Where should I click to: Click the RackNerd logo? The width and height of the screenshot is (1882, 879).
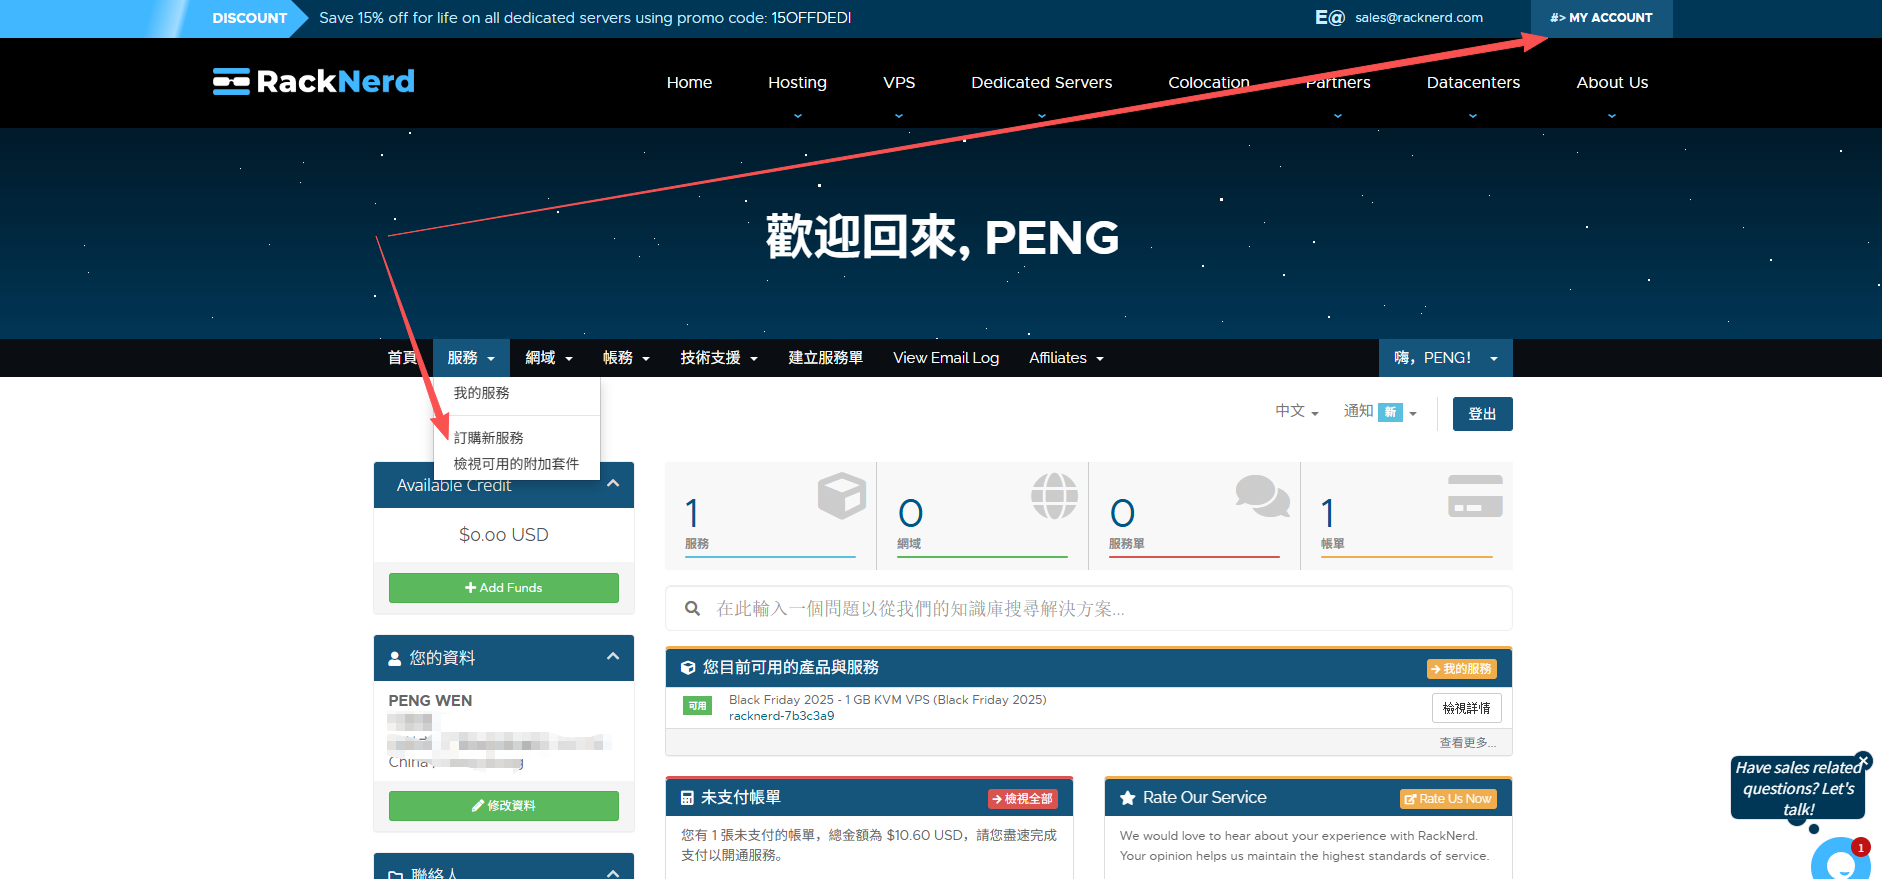pos(313,81)
